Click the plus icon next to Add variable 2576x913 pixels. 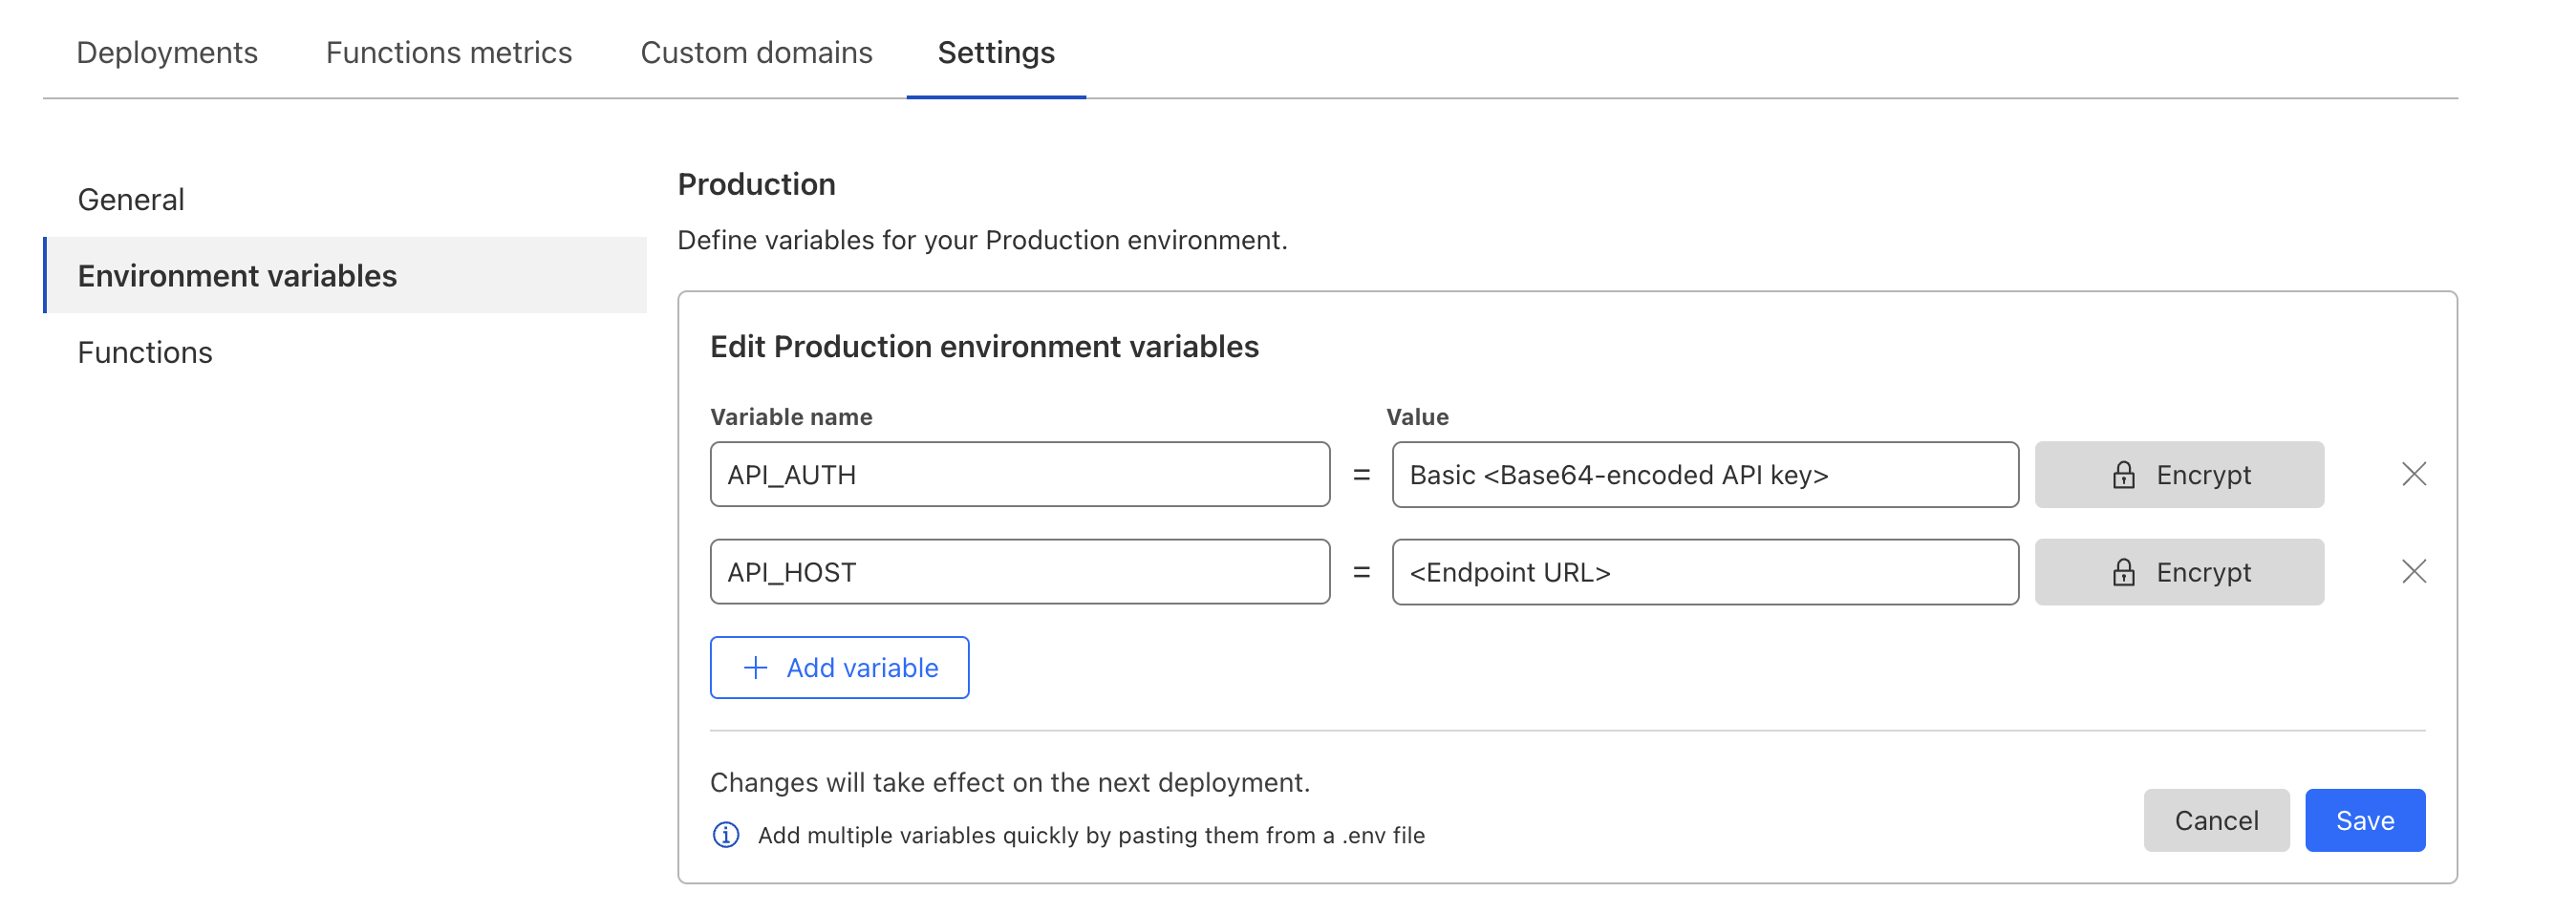tap(754, 667)
